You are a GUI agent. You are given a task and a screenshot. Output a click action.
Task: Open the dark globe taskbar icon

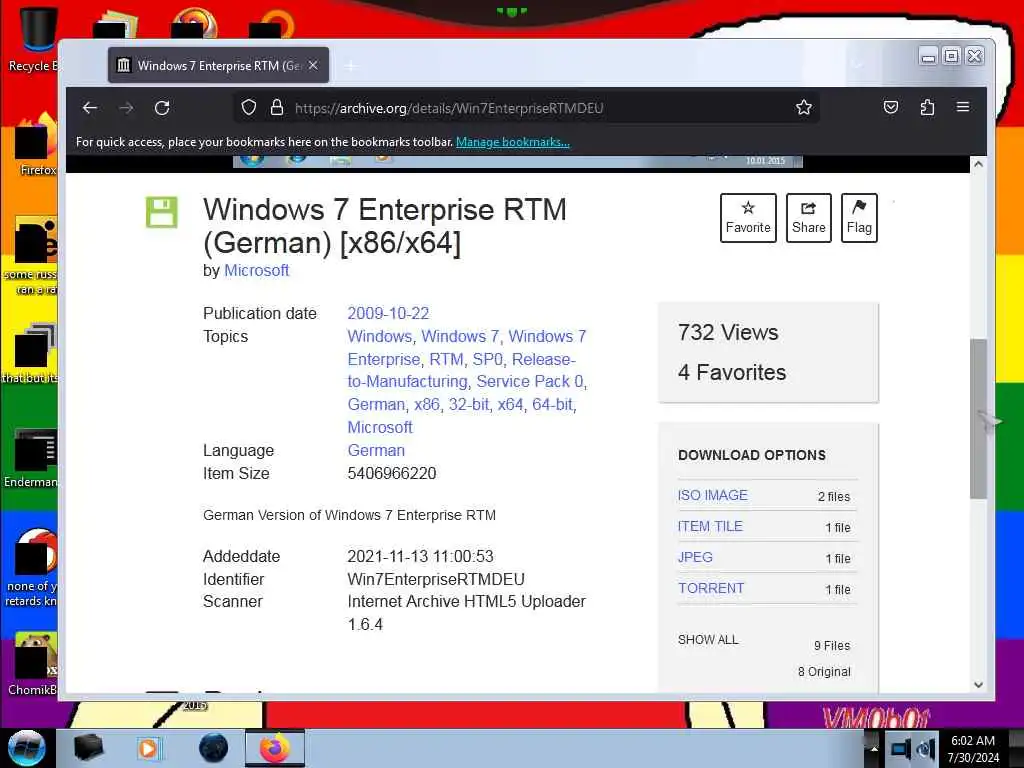tap(214, 748)
